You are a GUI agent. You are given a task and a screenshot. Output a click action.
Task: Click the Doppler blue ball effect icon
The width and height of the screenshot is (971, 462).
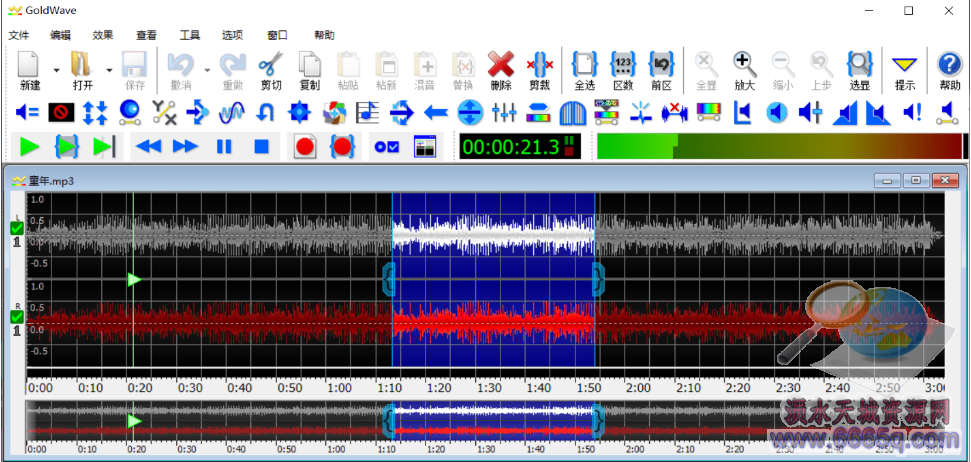[x=129, y=112]
